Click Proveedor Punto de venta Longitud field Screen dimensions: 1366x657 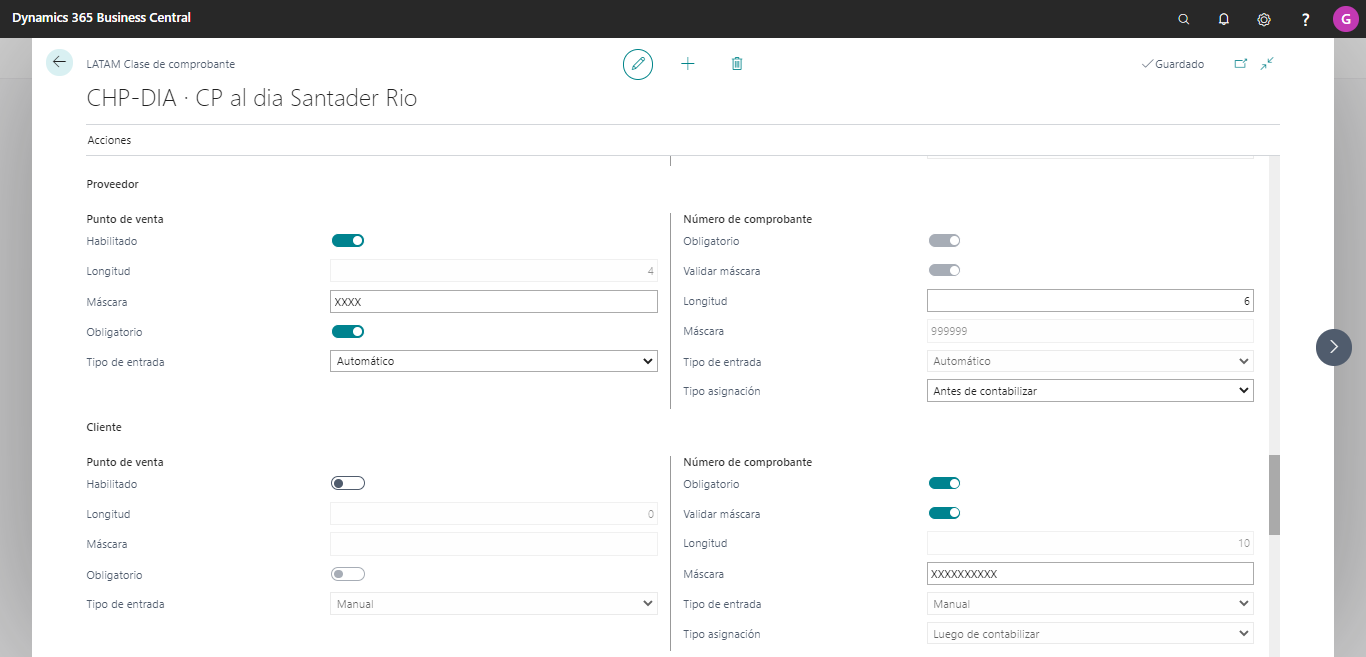pos(494,271)
